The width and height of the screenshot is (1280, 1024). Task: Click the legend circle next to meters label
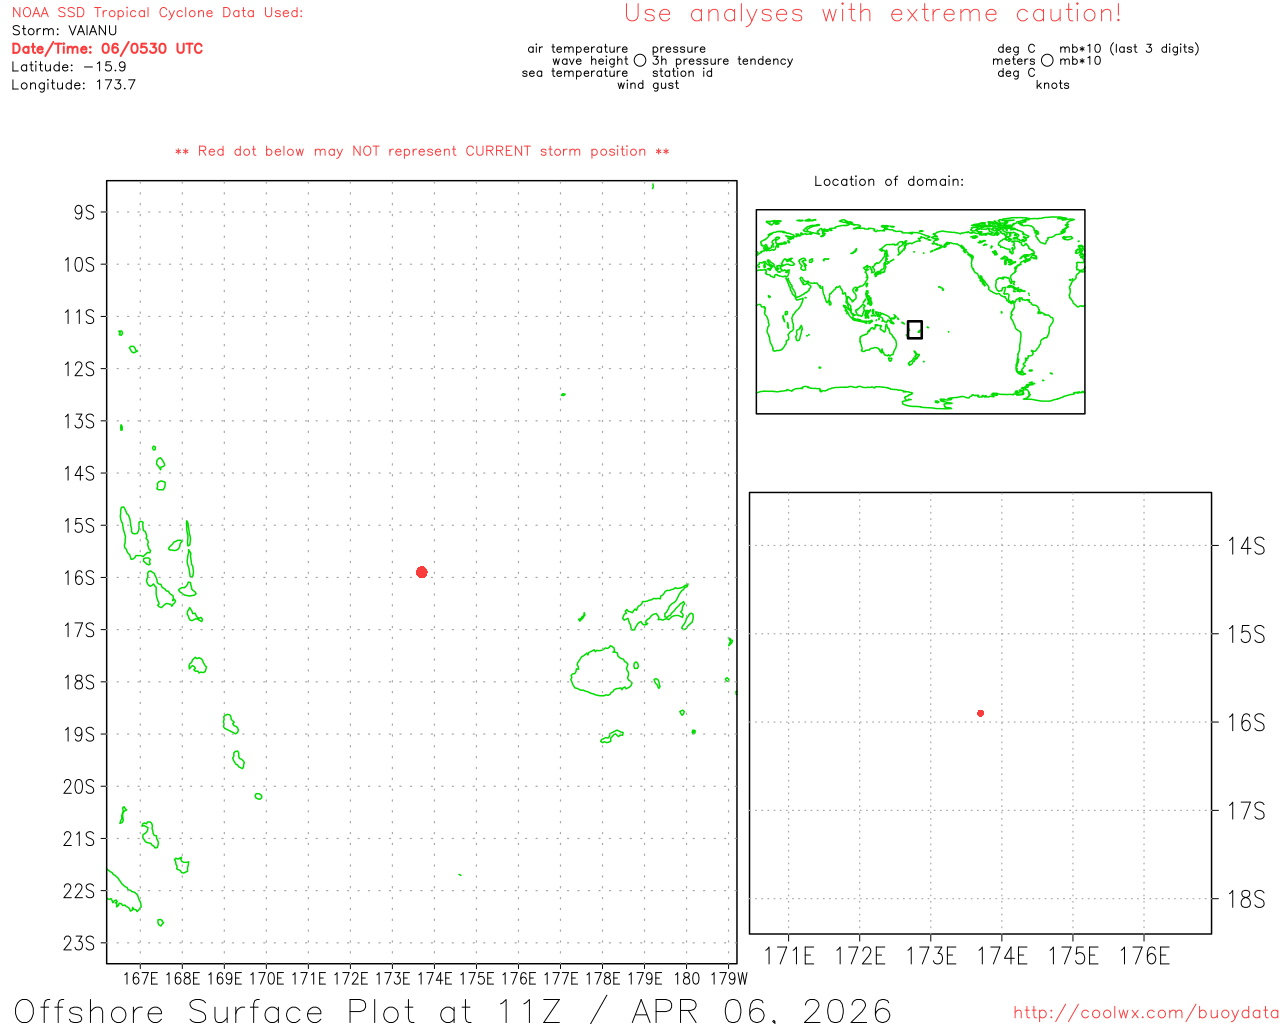pos(1047,61)
